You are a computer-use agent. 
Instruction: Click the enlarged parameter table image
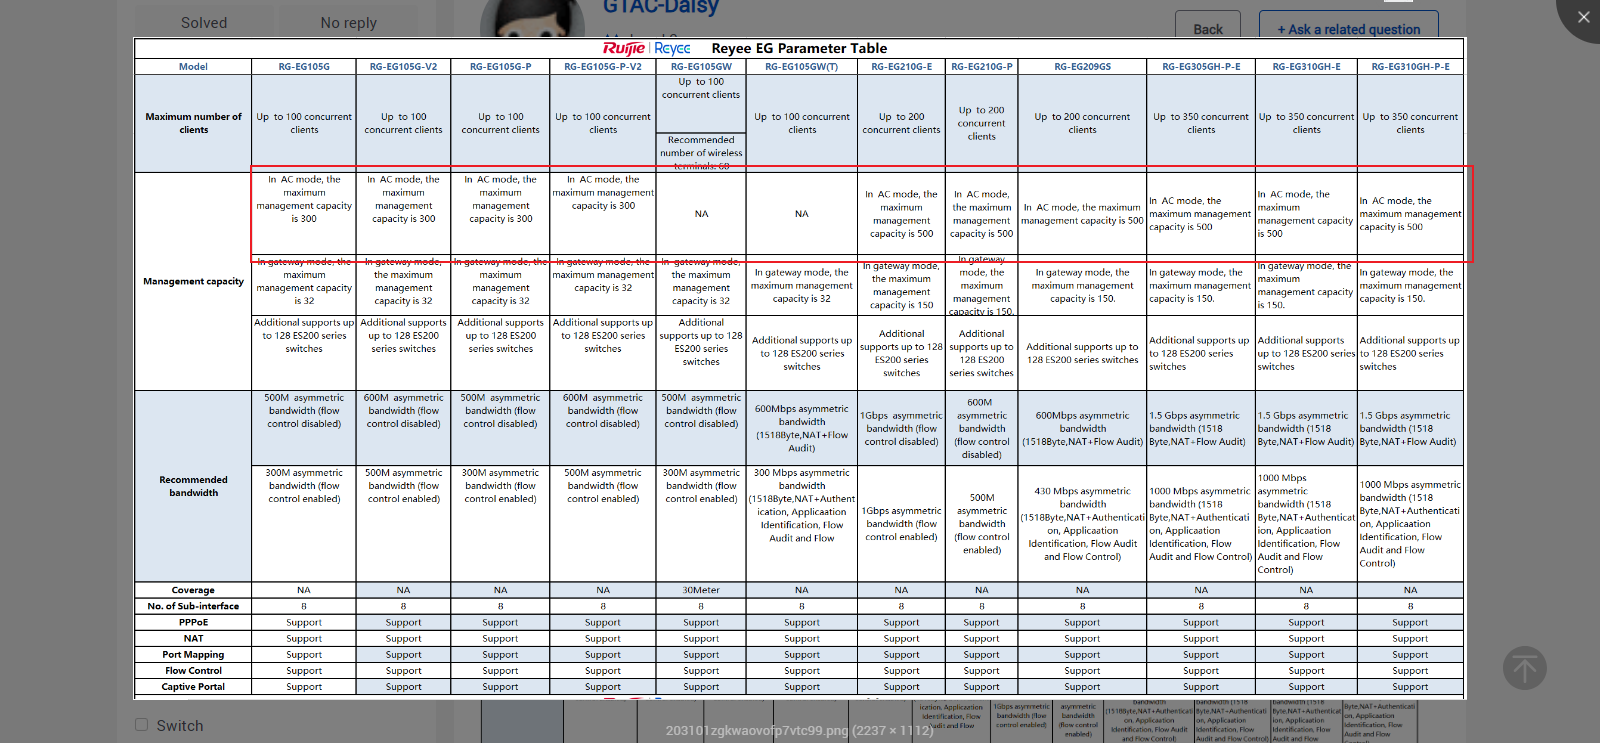coord(800,368)
